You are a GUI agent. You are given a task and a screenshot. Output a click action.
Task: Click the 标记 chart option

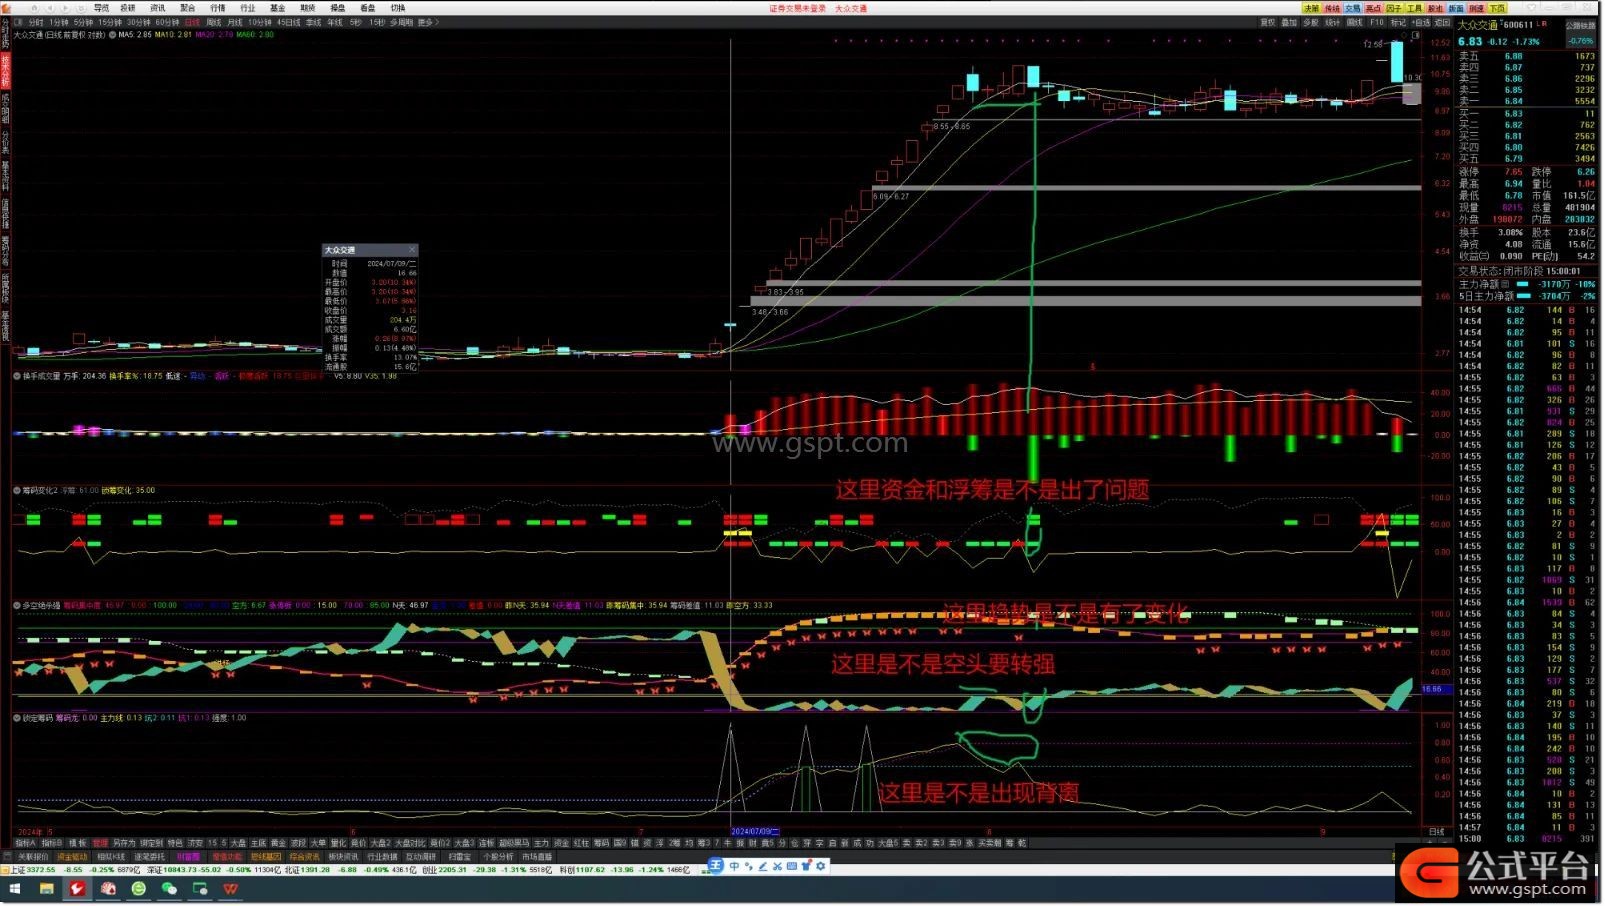(x=1398, y=22)
